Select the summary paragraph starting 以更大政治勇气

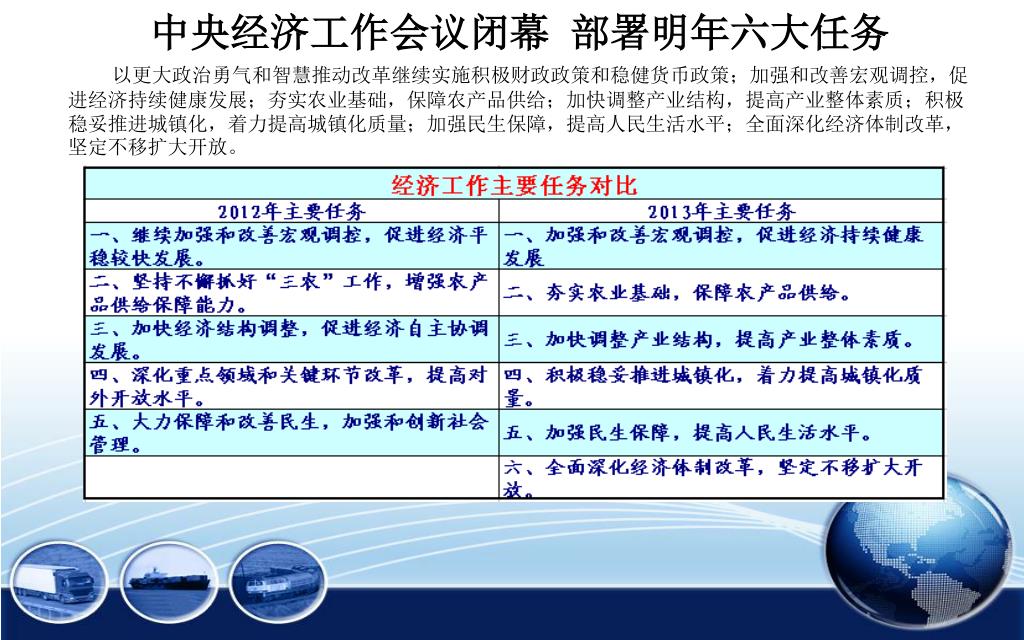[x=517, y=110]
